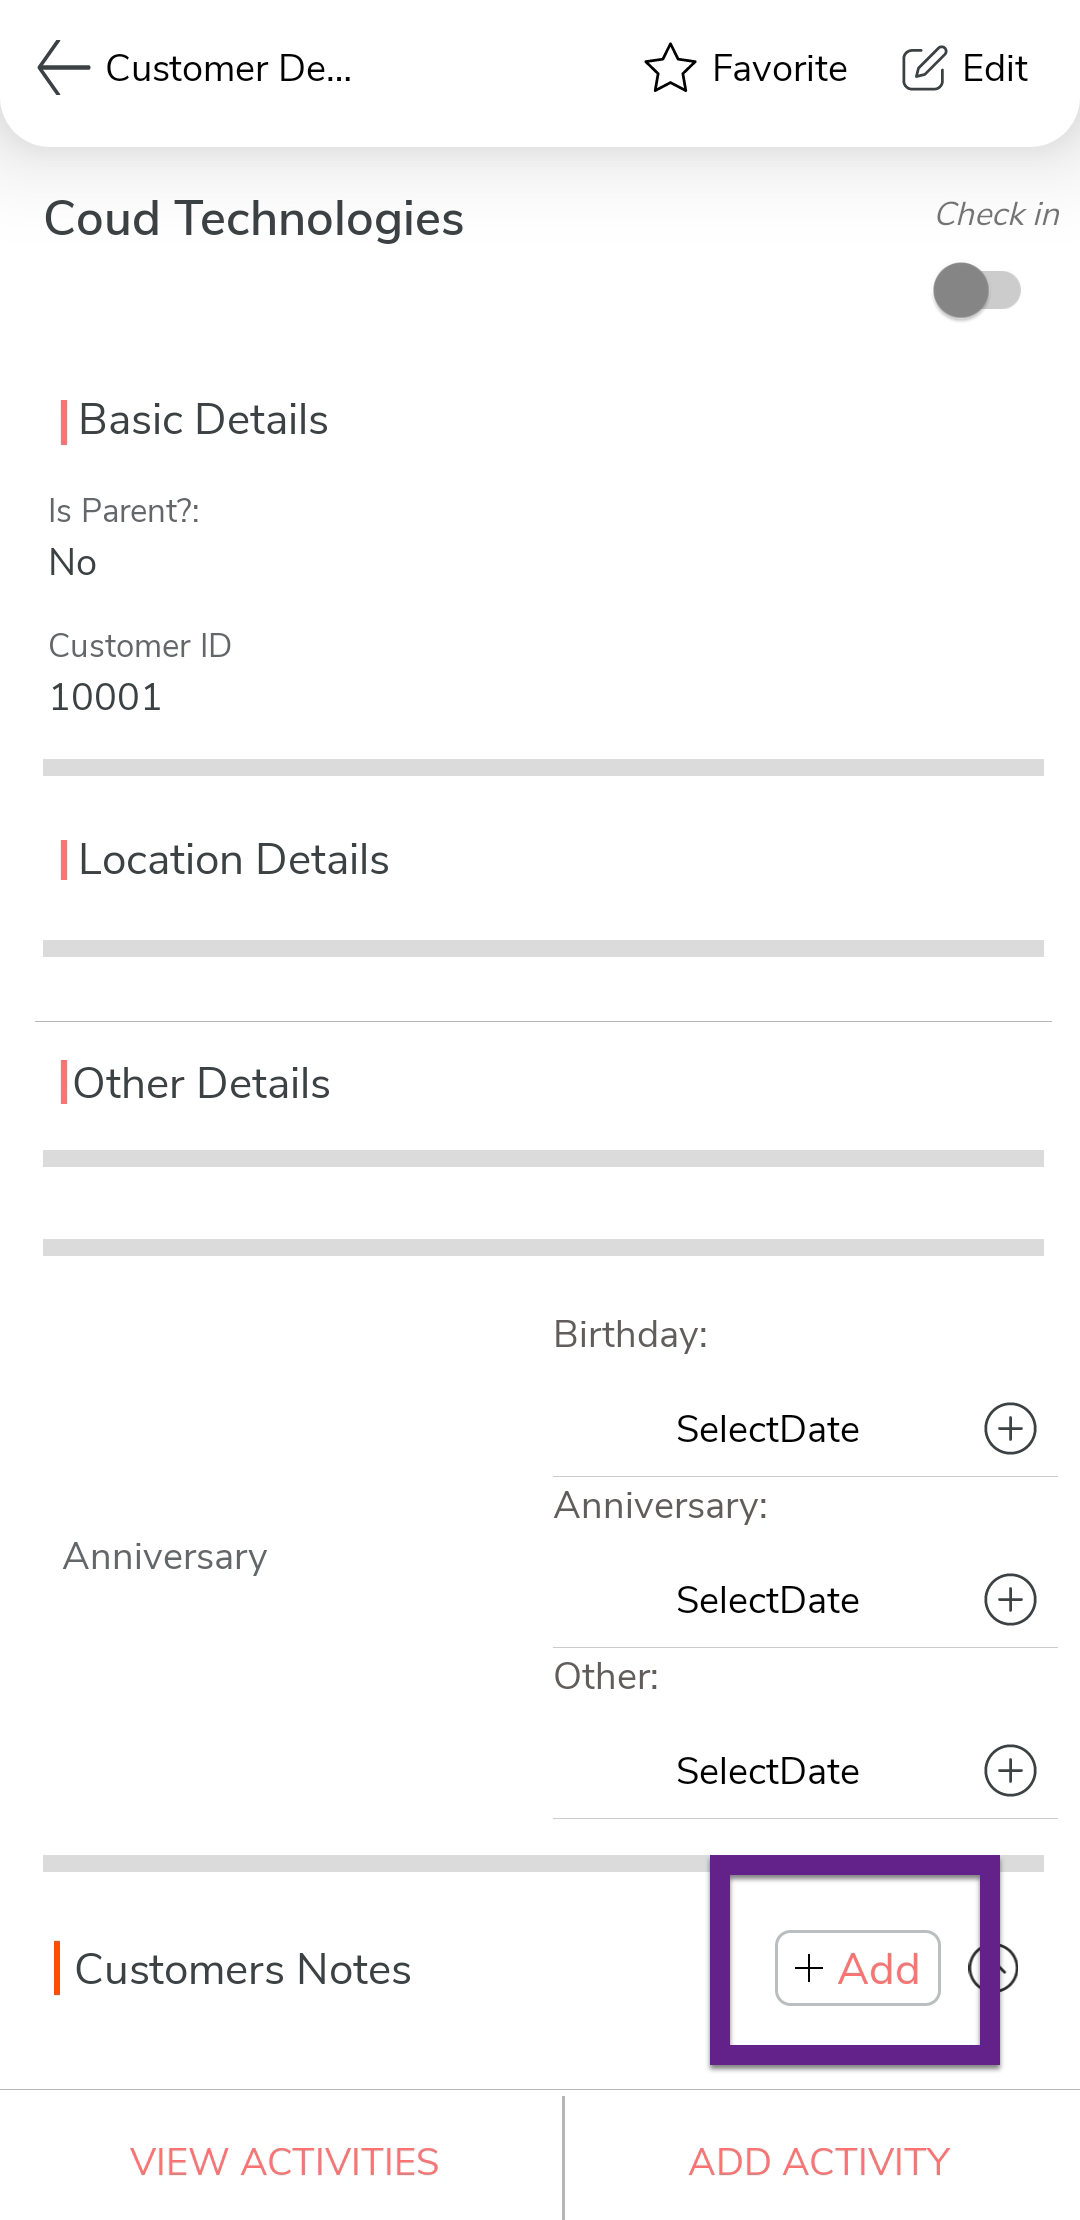Tap the Customer ID value 10001
This screenshot has width=1080, height=2220.
point(105,697)
